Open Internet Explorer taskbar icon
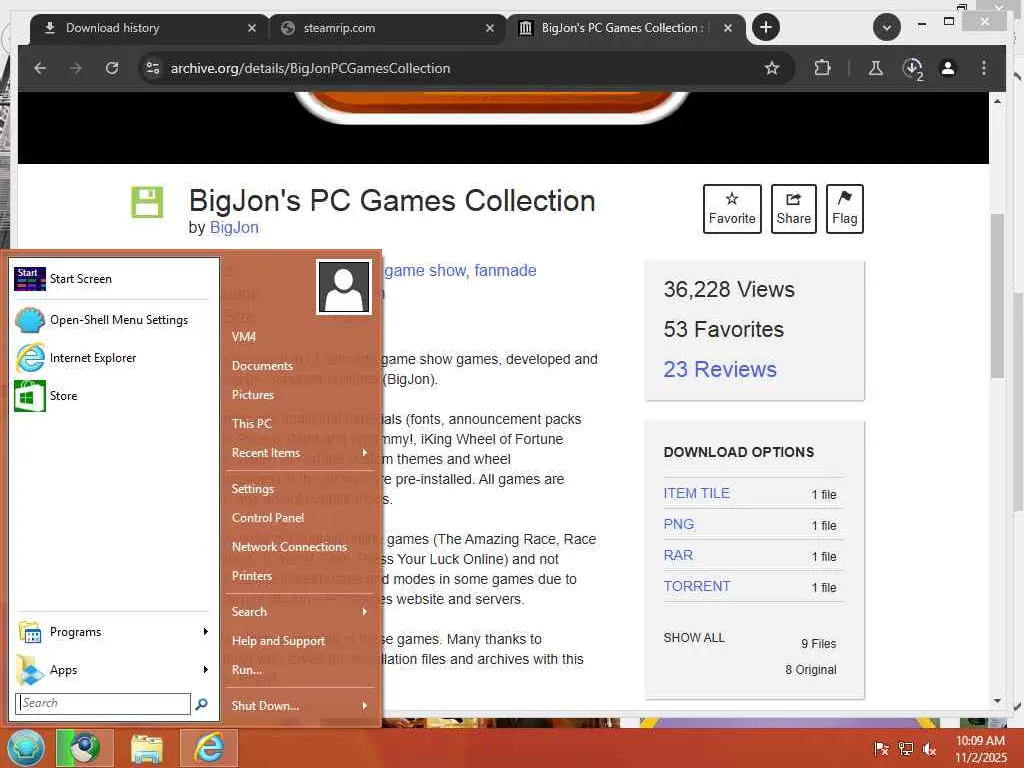 [209, 748]
